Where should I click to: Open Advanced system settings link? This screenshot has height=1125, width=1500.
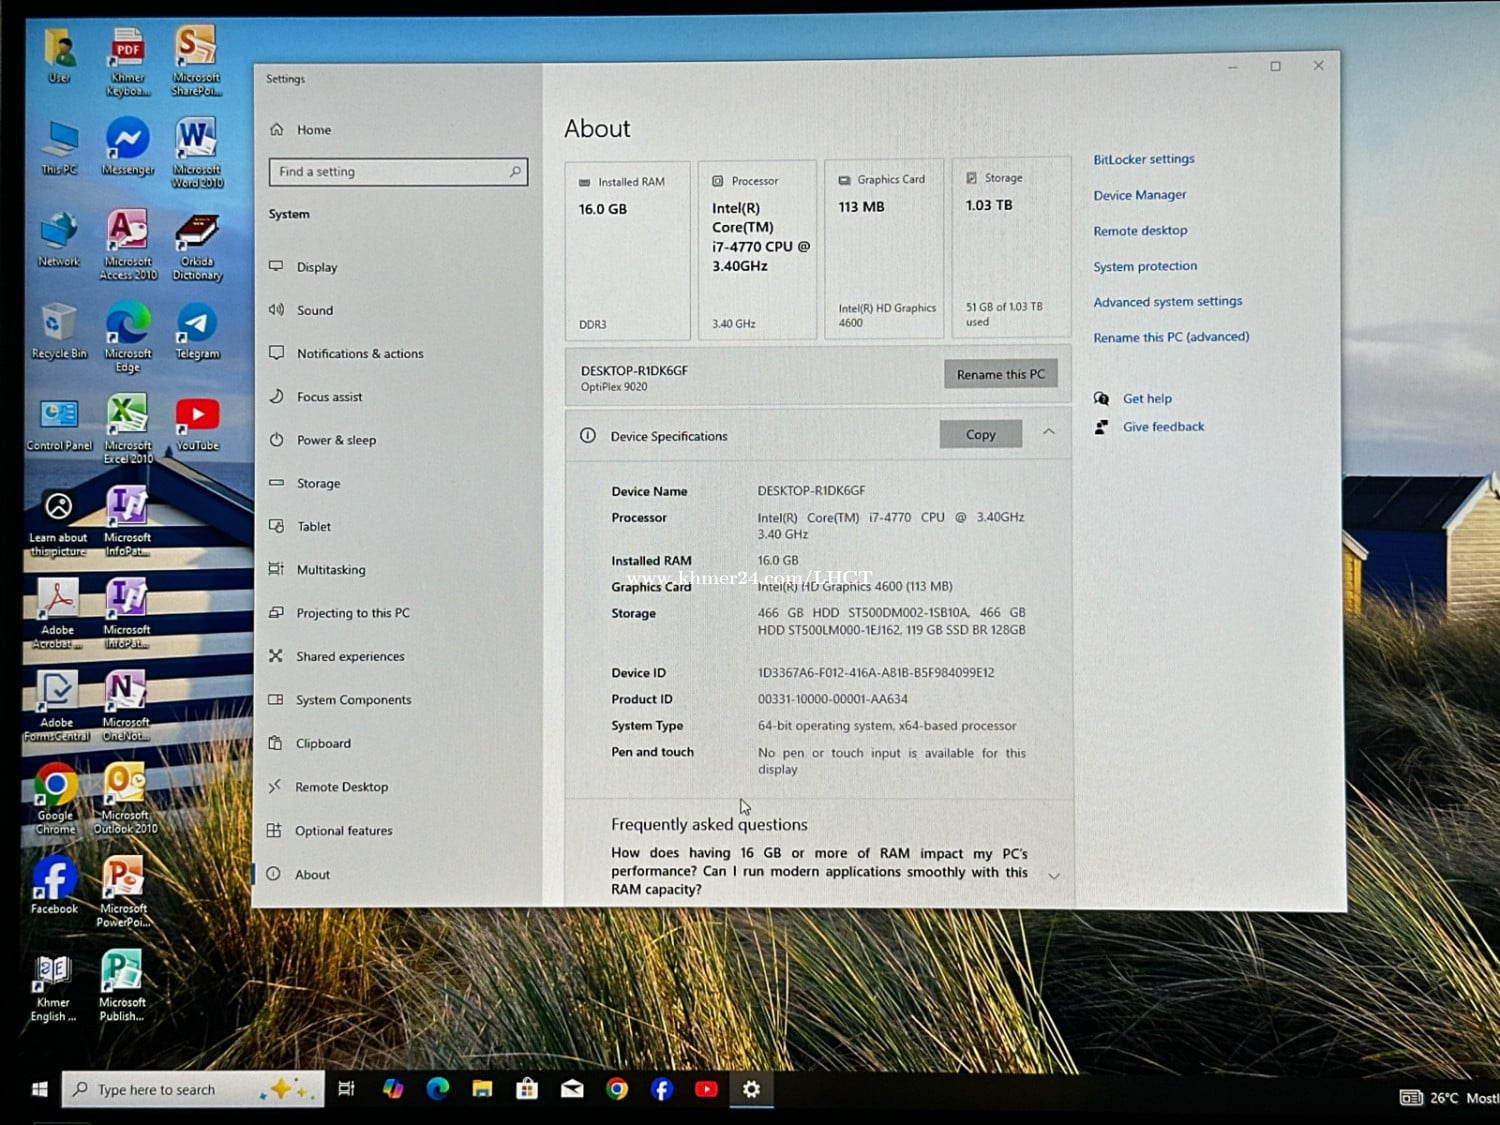coord(1167,301)
